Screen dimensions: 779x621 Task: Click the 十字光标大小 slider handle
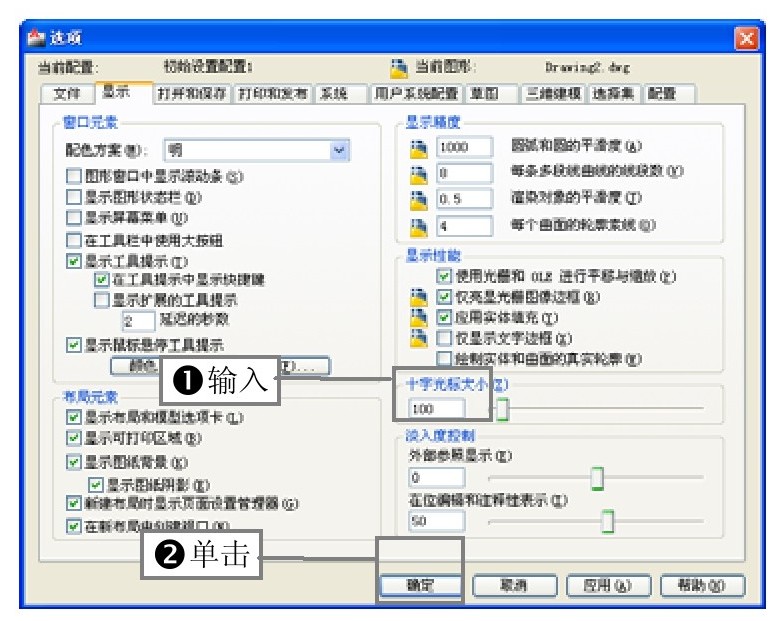[502, 409]
